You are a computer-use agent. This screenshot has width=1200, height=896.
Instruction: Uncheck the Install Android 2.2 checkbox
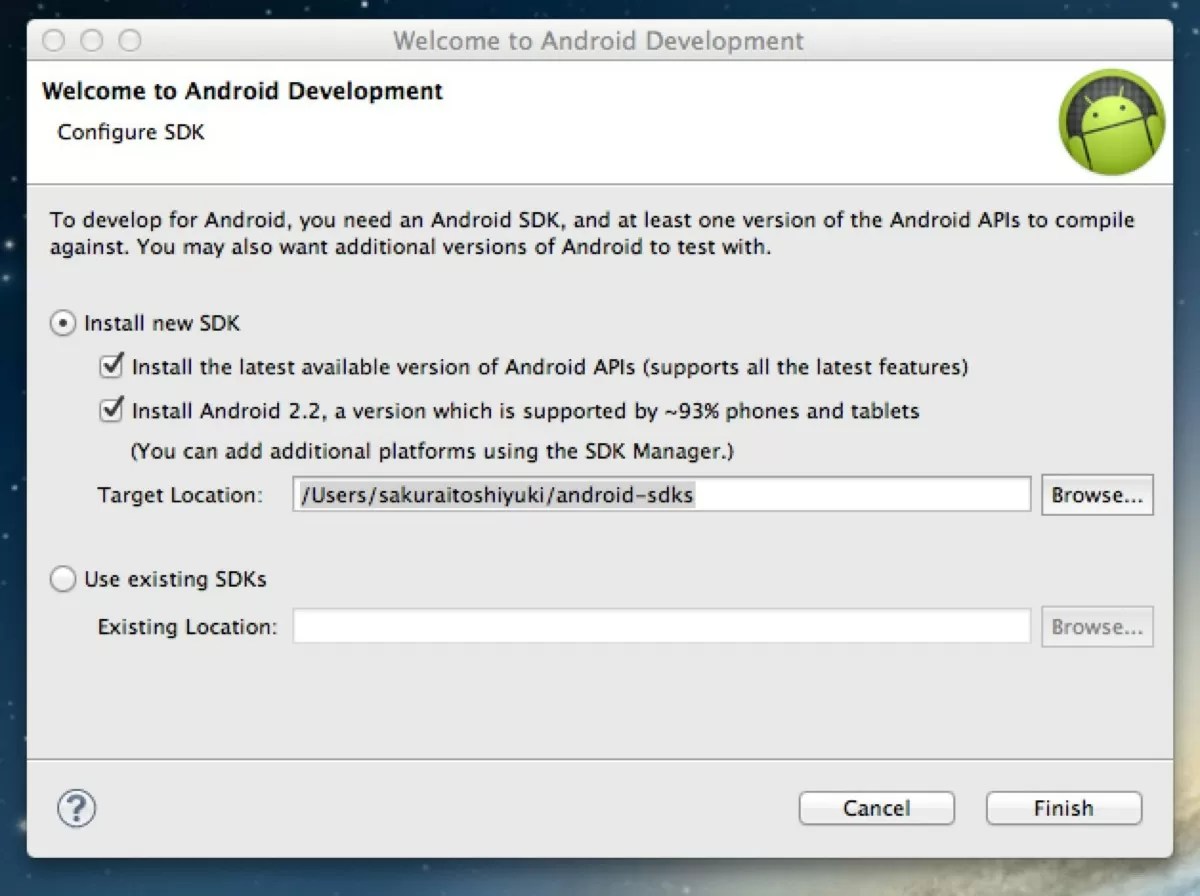click(x=111, y=410)
